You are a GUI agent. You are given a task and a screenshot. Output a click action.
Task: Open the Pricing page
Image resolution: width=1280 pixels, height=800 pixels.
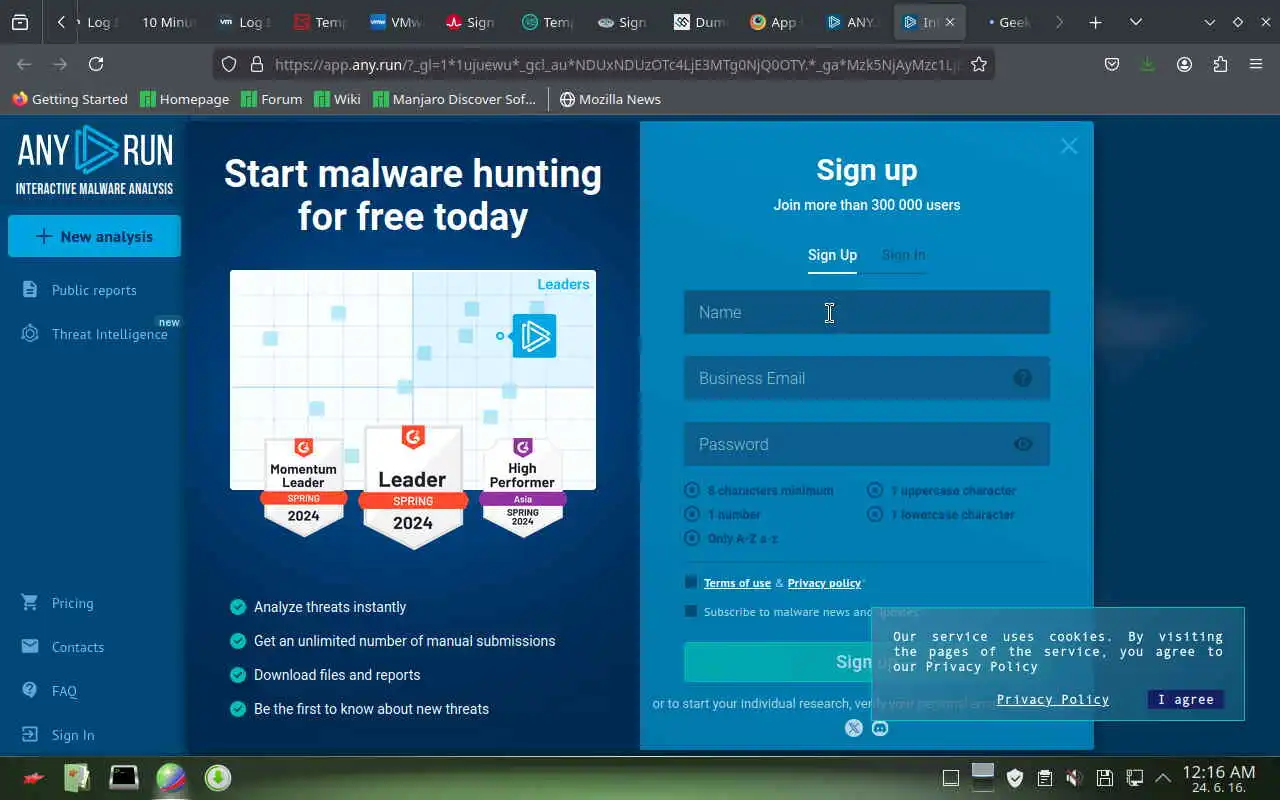(x=72, y=603)
